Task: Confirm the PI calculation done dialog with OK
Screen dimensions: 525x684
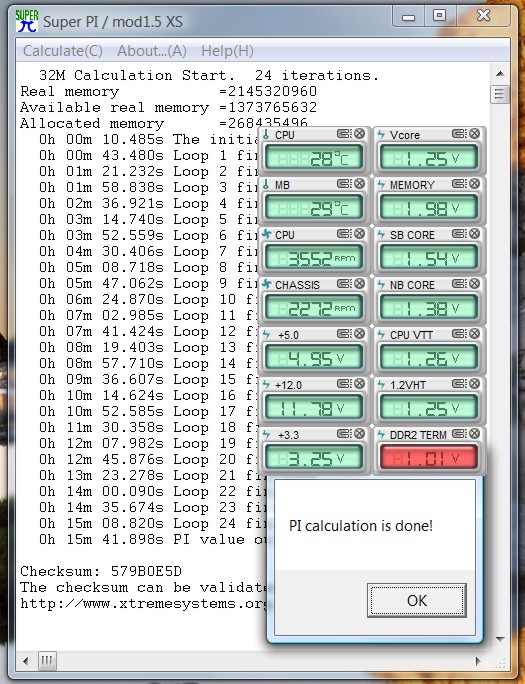Action: tap(417, 600)
